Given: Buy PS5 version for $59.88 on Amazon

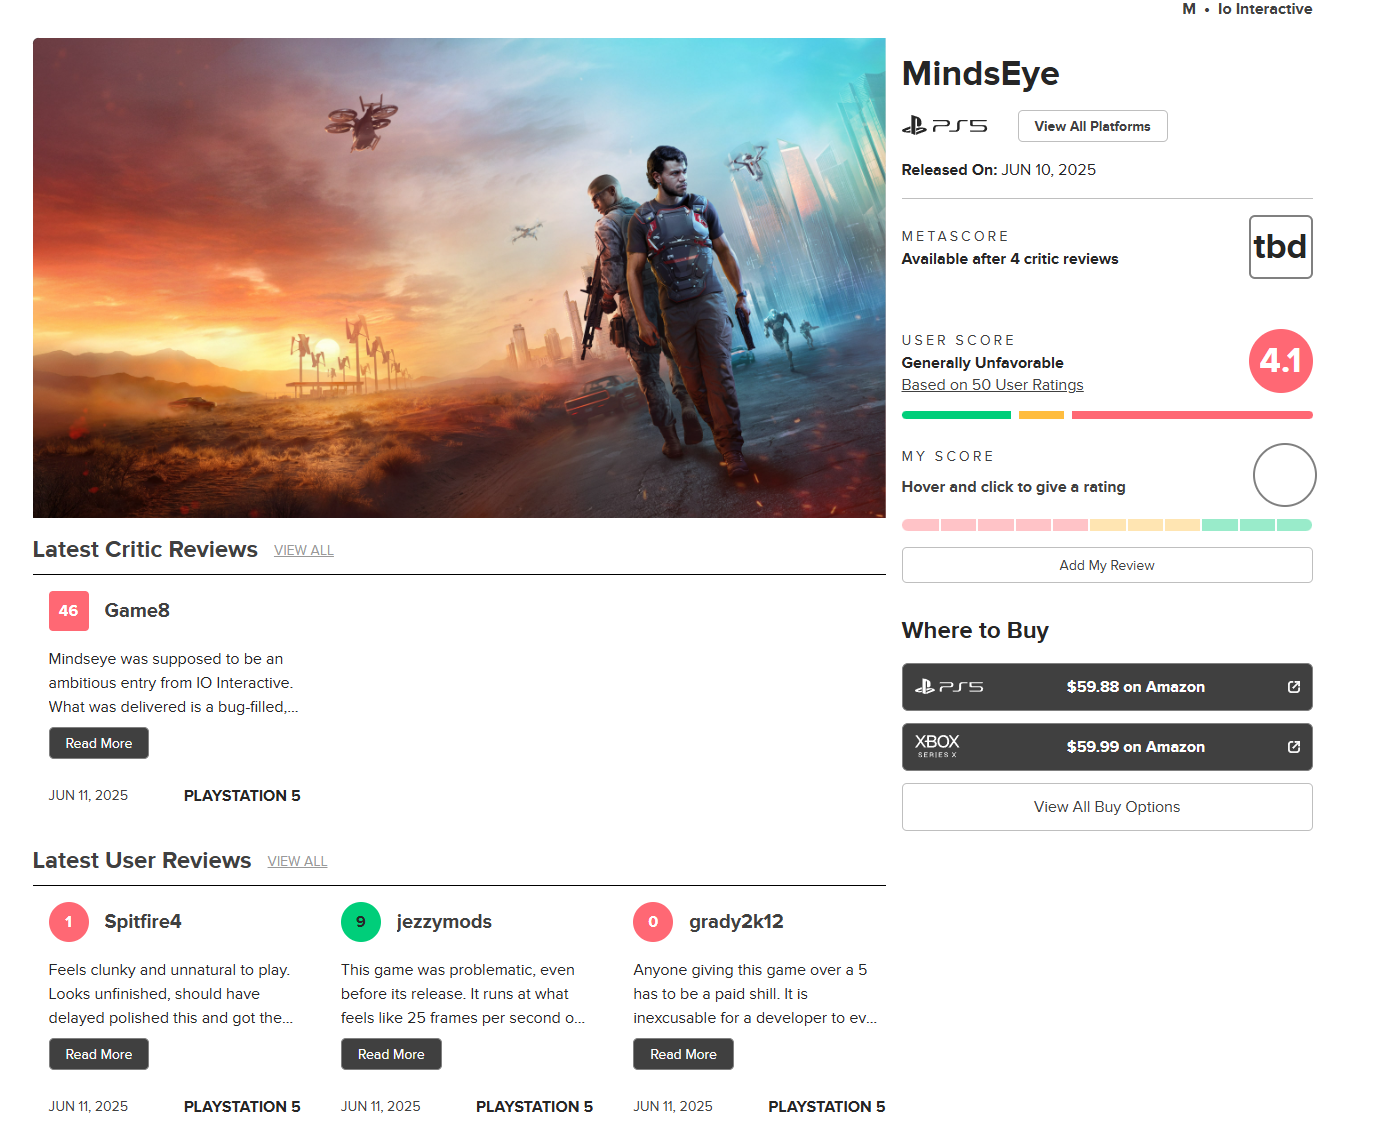Looking at the screenshot, I should pos(1107,687).
